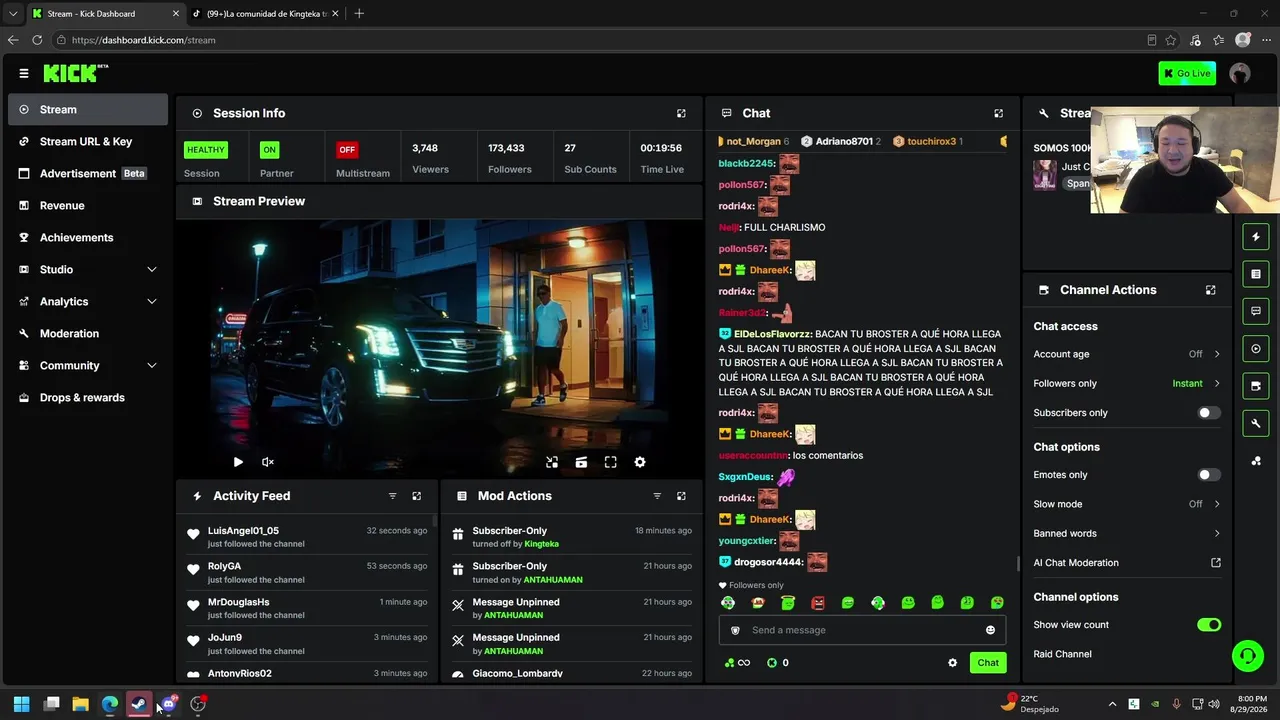The height and width of the screenshot is (720, 1280).
Task: Open the Achievements page
Action: point(88,238)
